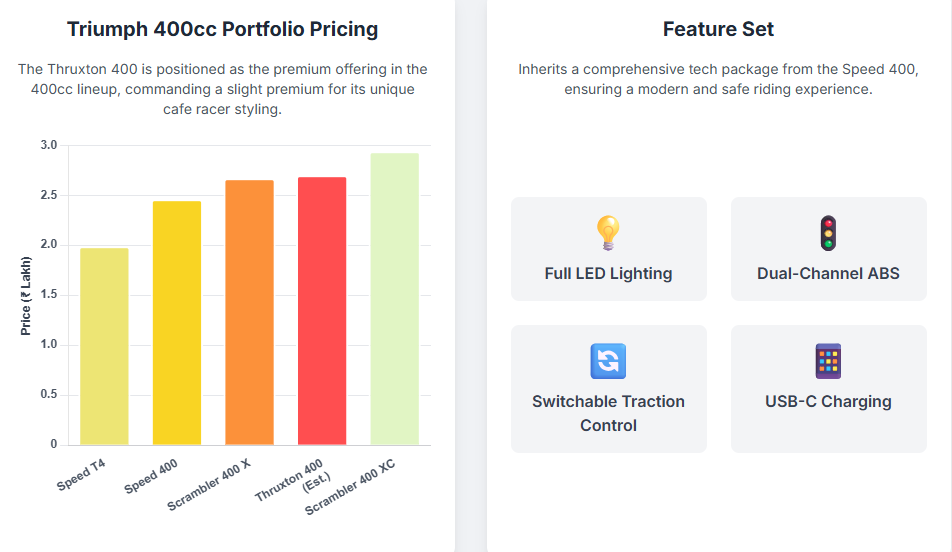Click the USB-C Charging label
The height and width of the screenshot is (552, 952).
coord(828,401)
